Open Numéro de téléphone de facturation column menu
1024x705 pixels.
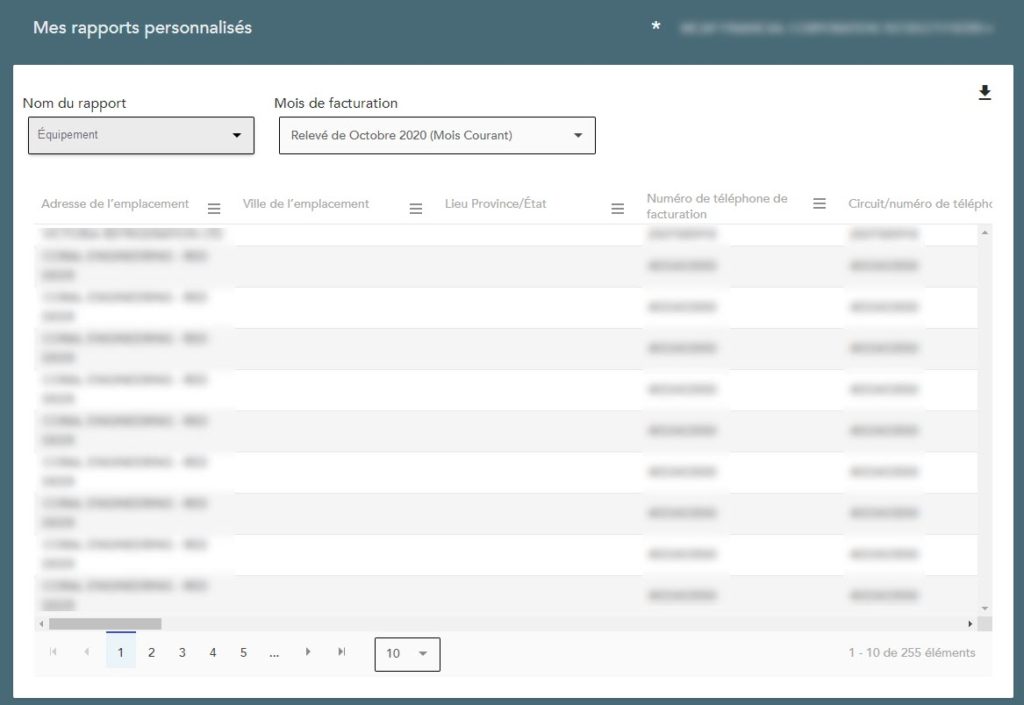[x=819, y=203]
